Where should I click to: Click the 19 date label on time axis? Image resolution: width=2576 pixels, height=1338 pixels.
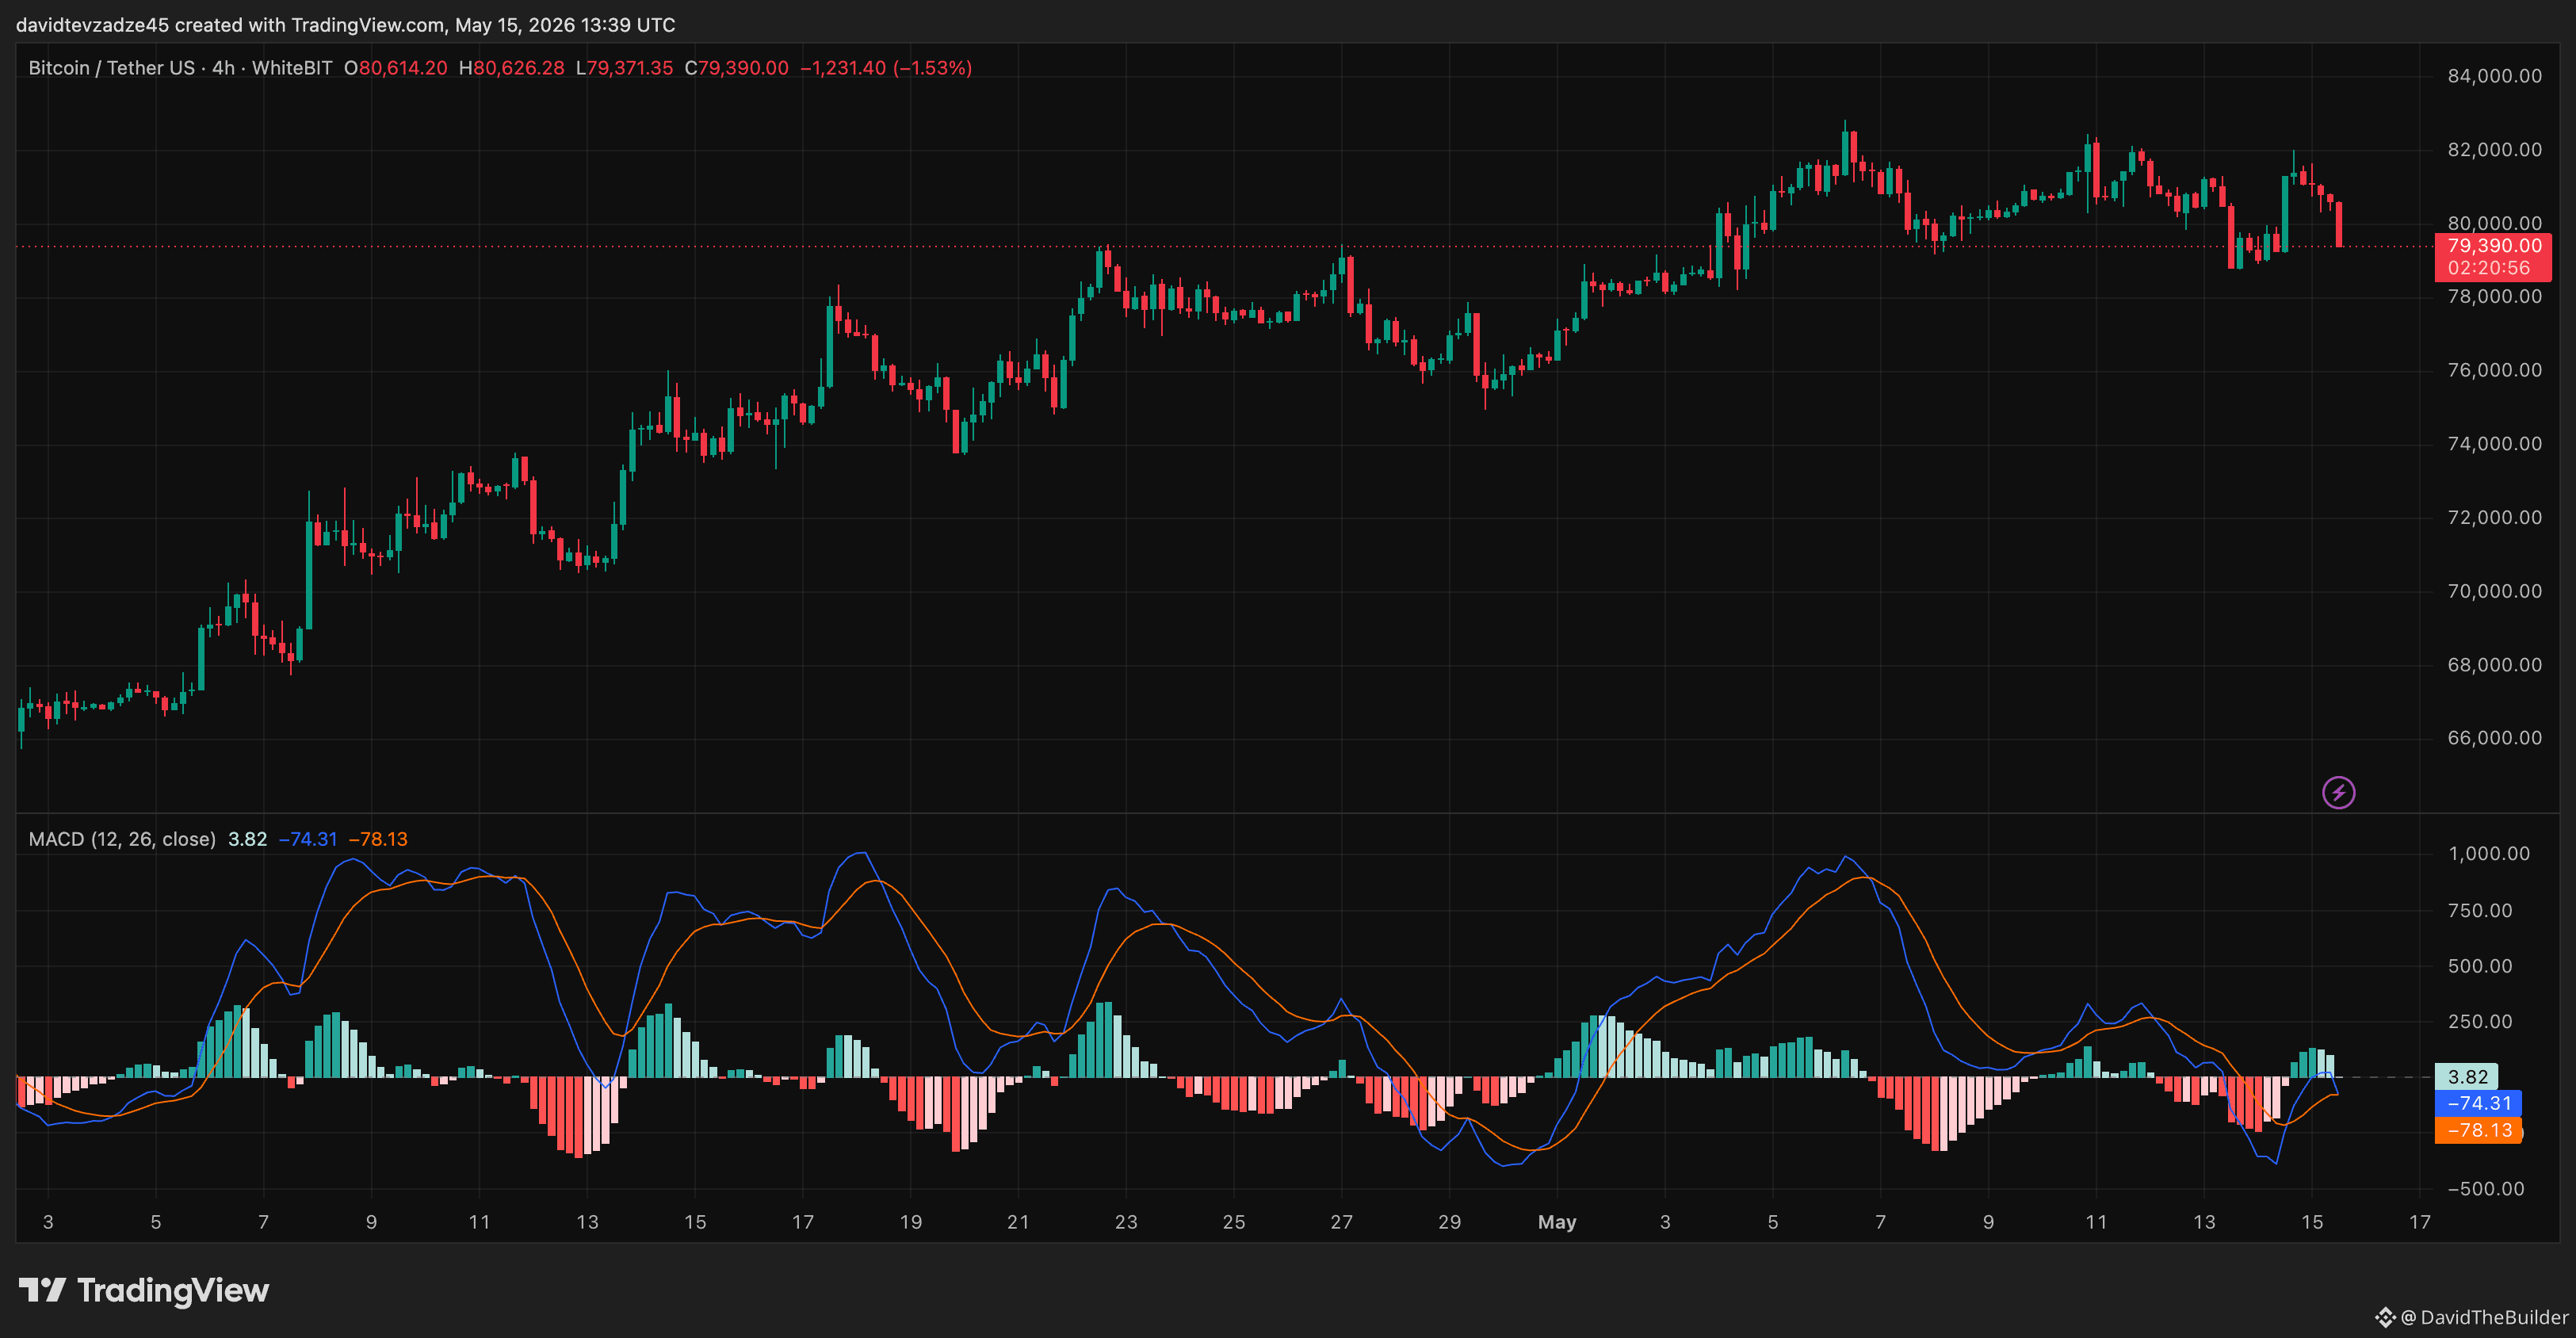910,1222
